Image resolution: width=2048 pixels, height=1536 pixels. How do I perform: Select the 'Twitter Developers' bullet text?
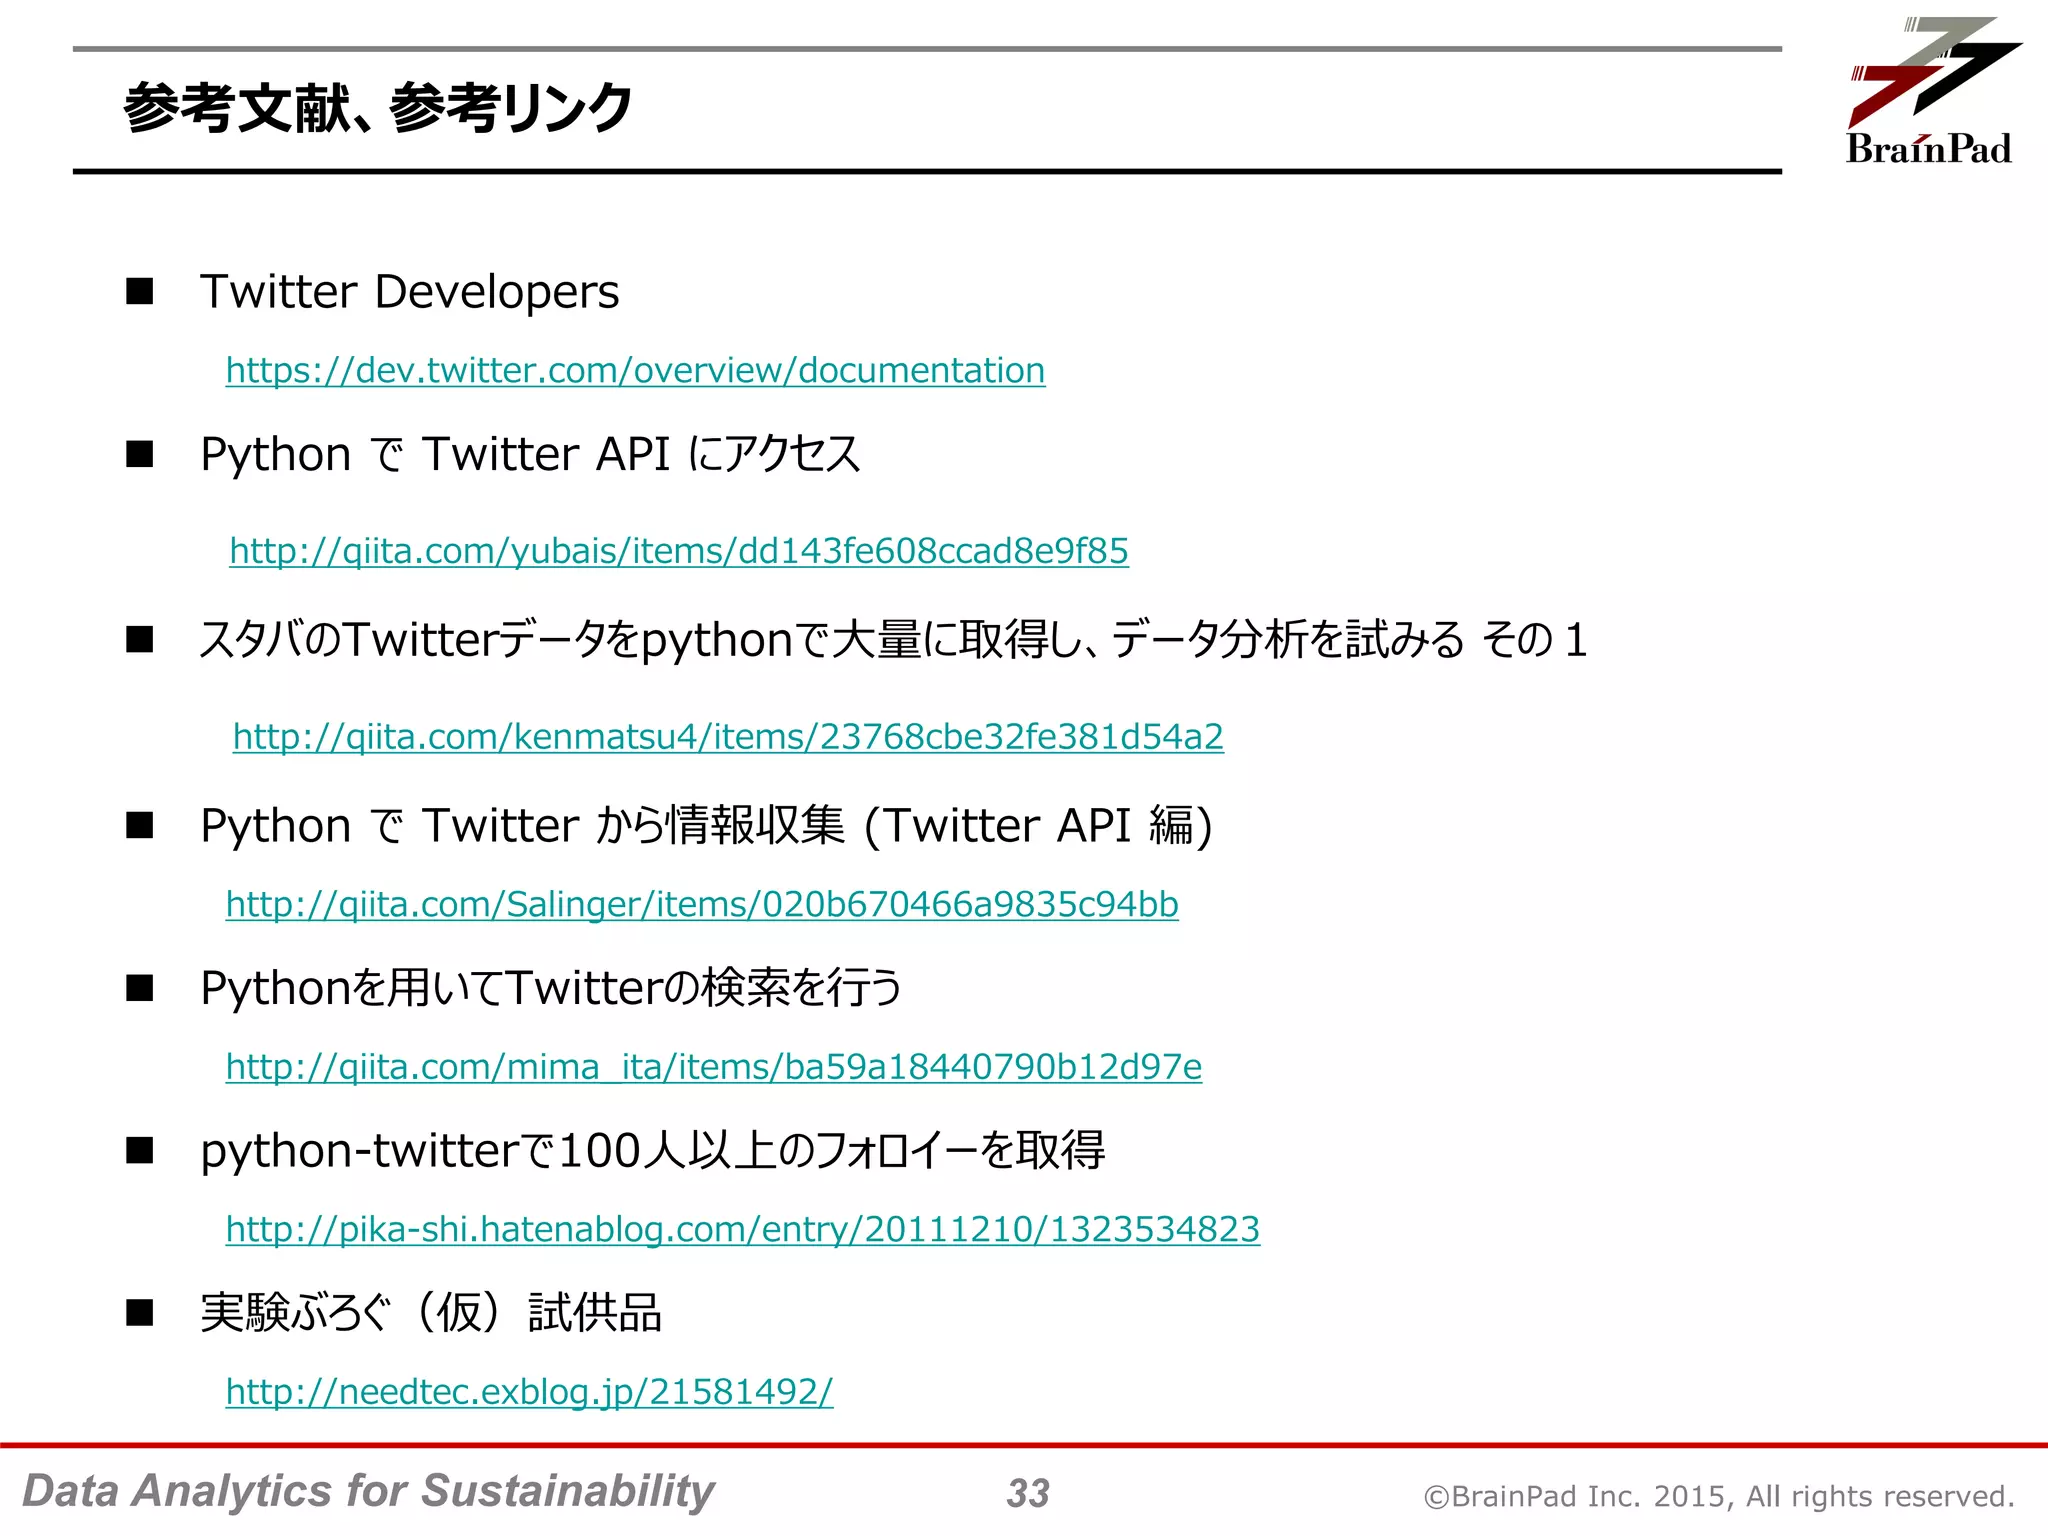click(409, 292)
